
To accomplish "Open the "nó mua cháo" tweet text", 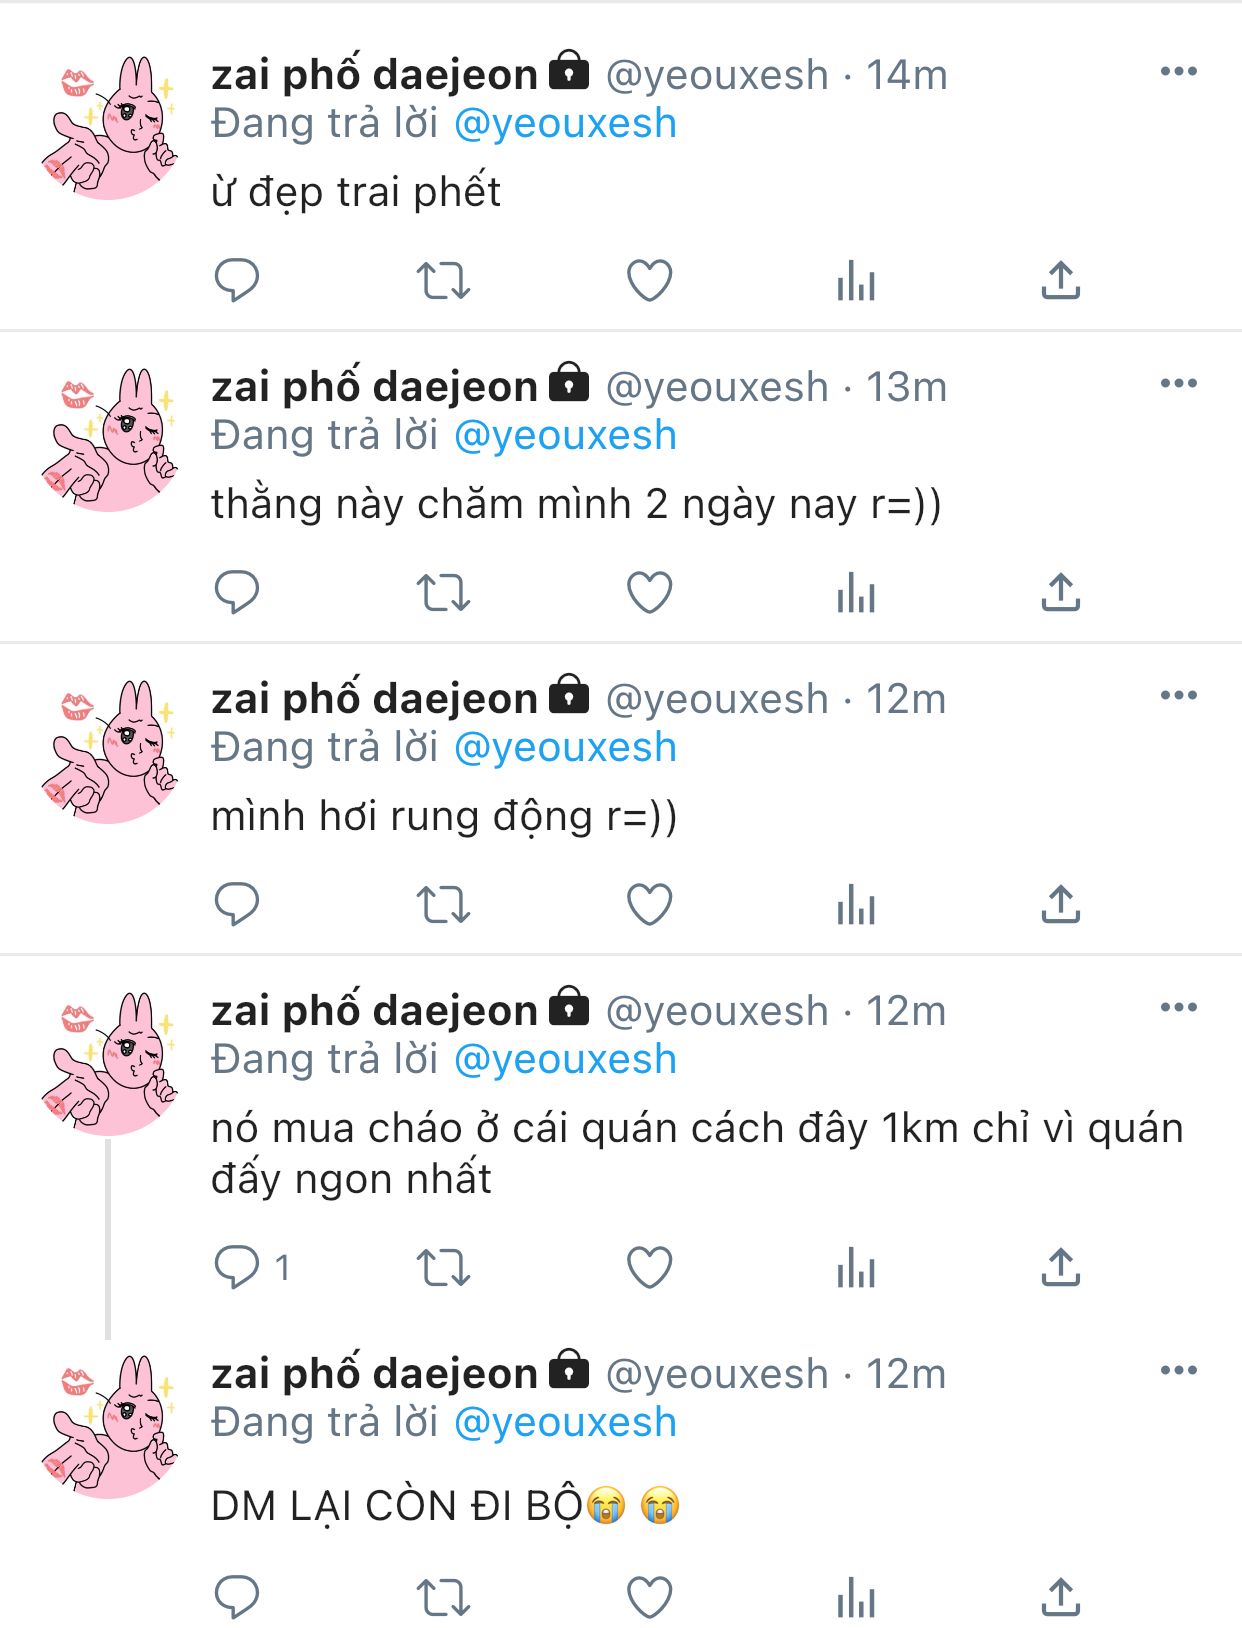I will [697, 1154].
